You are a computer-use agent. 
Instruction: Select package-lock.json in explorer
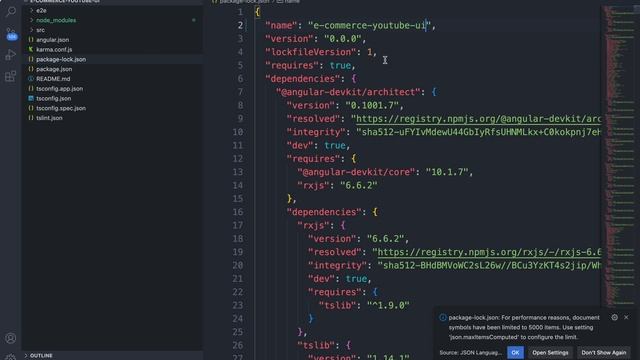61,59
